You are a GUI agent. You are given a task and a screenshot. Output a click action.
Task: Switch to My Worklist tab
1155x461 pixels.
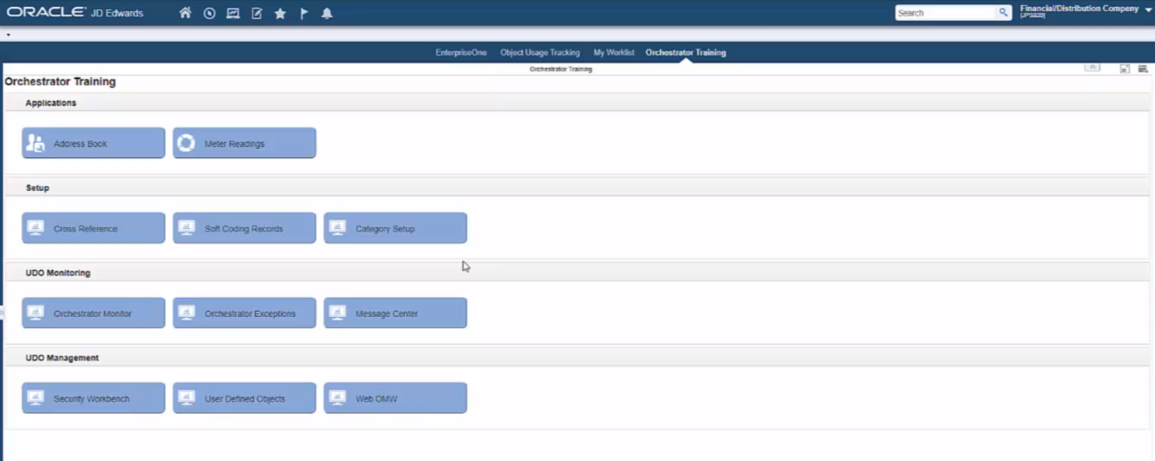pos(614,53)
